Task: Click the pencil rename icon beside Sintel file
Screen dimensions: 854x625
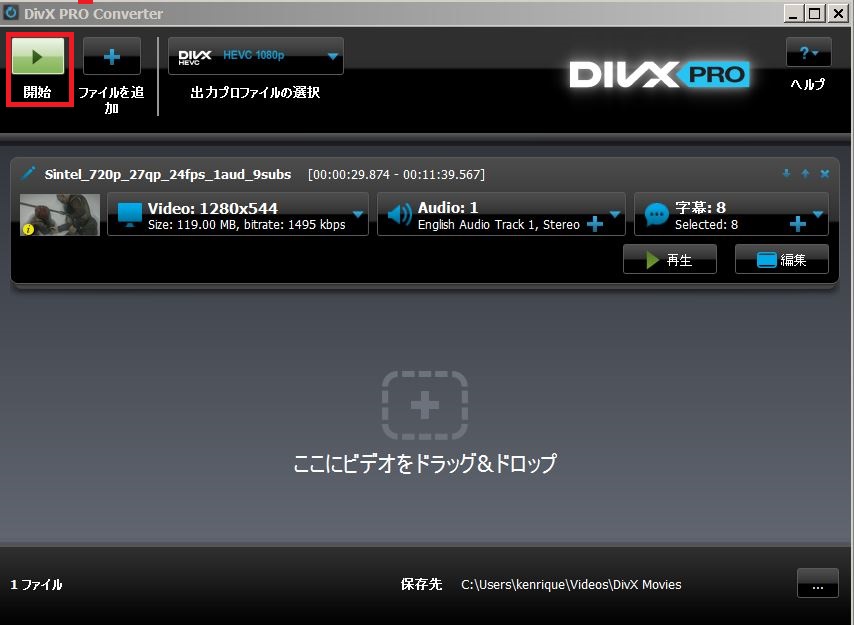Action: pos(28,174)
